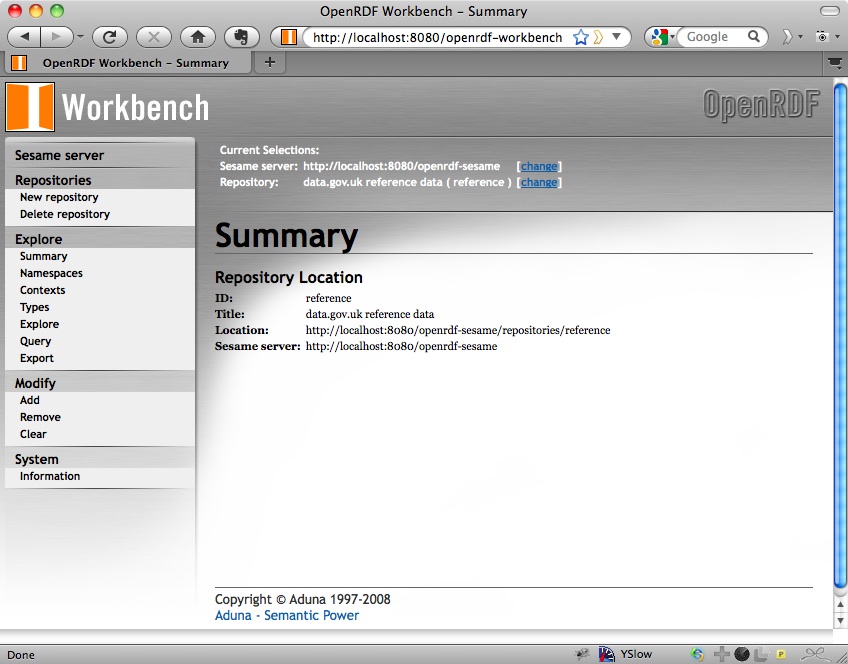Click the Modify section header
The width and height of the screenshot is (848, 664).
(x=35, y=383)
